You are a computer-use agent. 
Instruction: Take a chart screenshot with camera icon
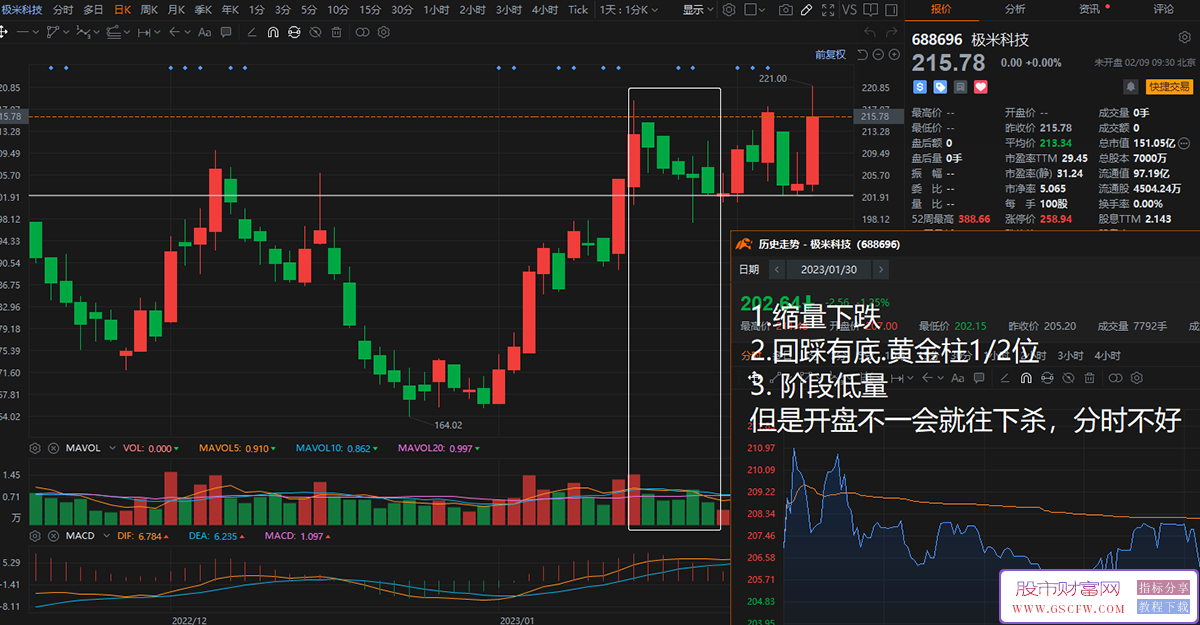[786, 10]
